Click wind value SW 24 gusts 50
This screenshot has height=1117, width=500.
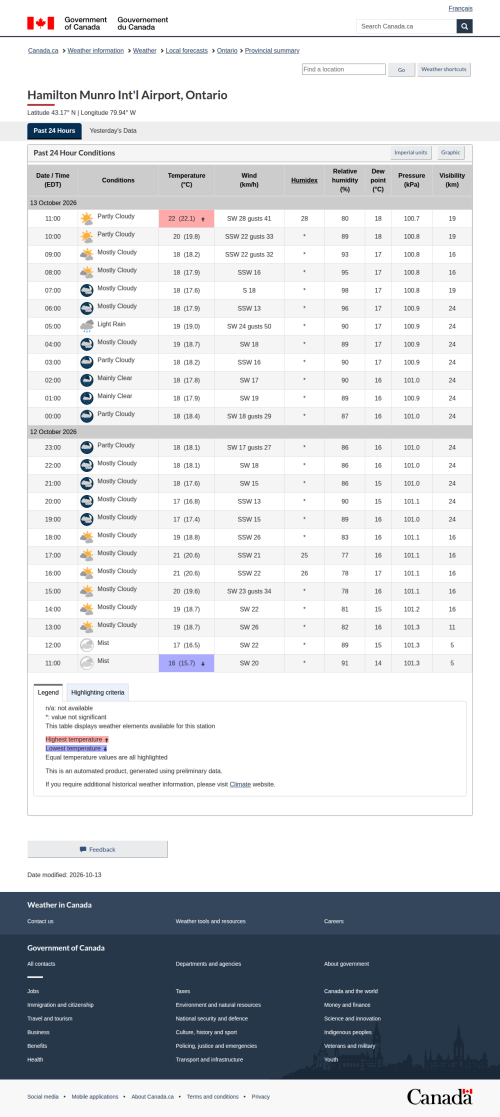click(249, 326)
